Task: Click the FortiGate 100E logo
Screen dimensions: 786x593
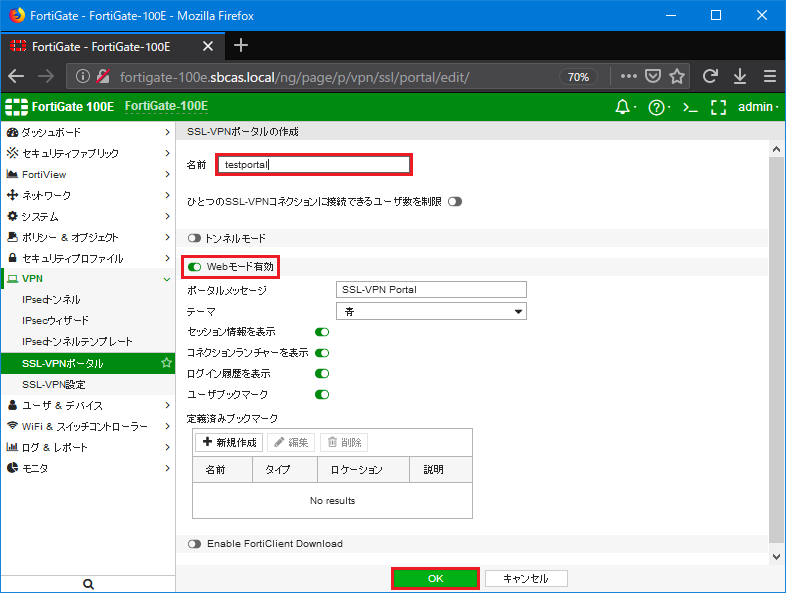Action: tap(60, 107)
